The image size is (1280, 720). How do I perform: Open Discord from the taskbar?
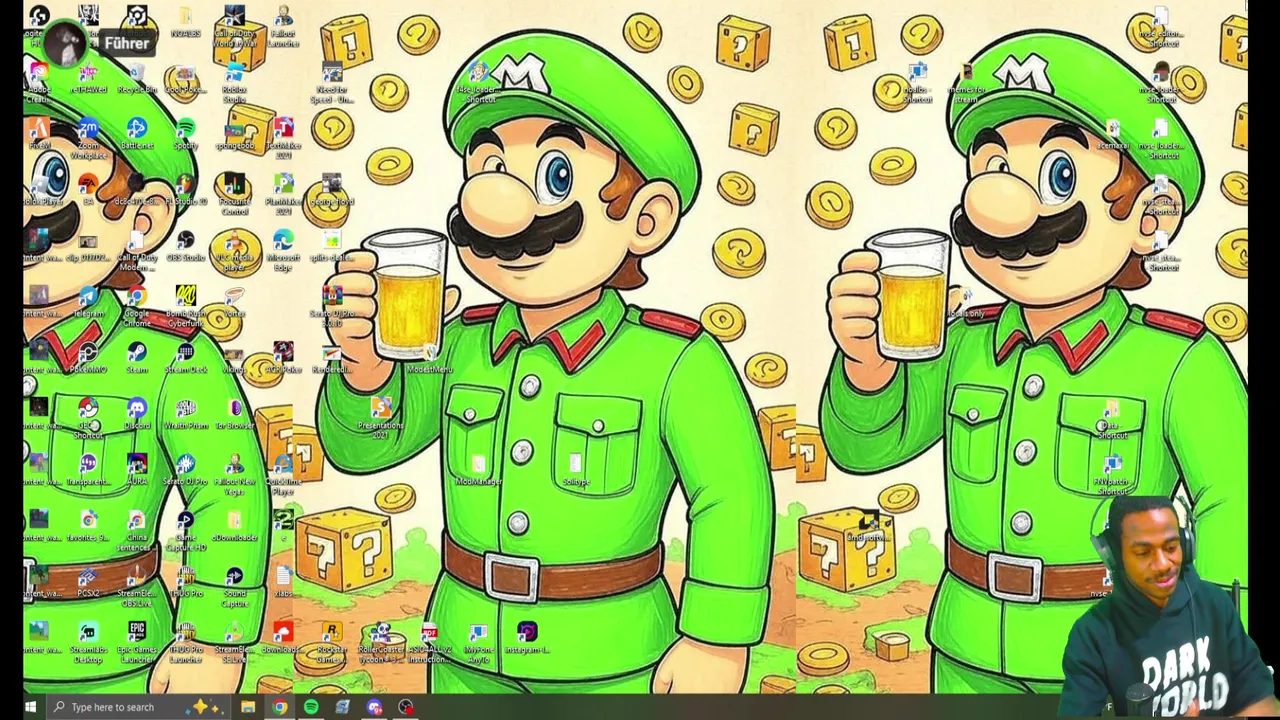(x=374, y=707)
